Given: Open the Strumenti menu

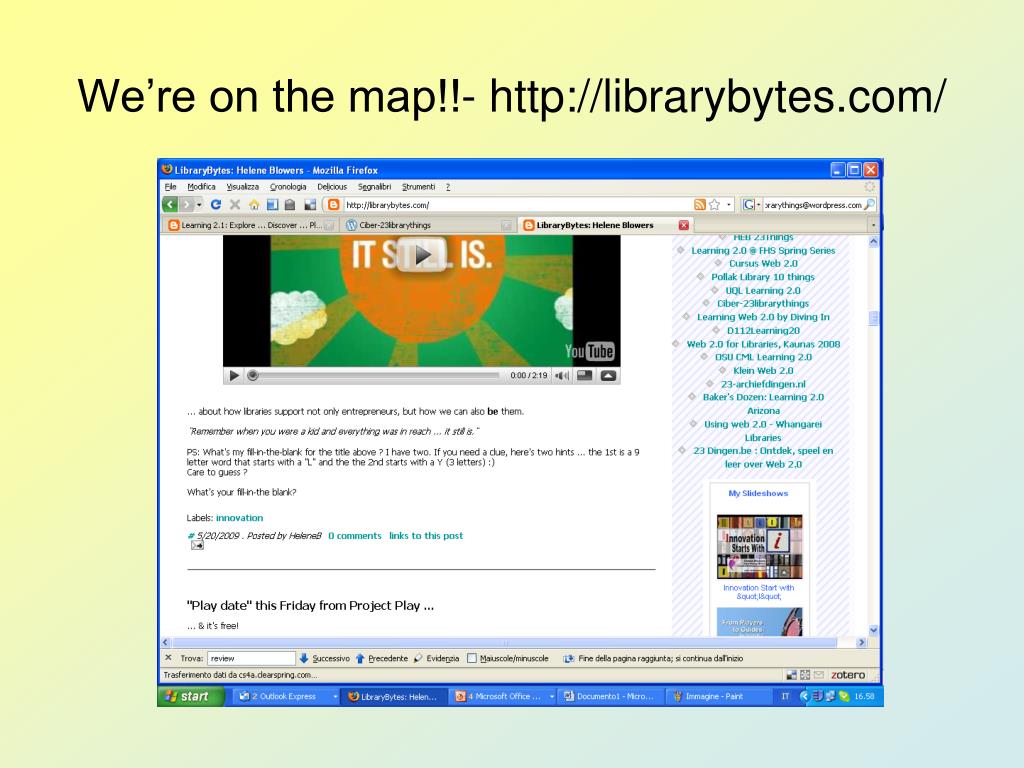Looking at the screenshot, I should point(419,187).
